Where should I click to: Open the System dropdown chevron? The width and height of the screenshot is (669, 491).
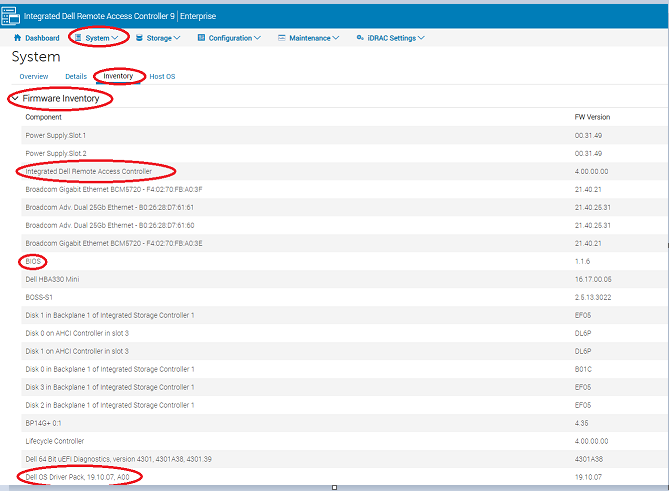point(114,38)
